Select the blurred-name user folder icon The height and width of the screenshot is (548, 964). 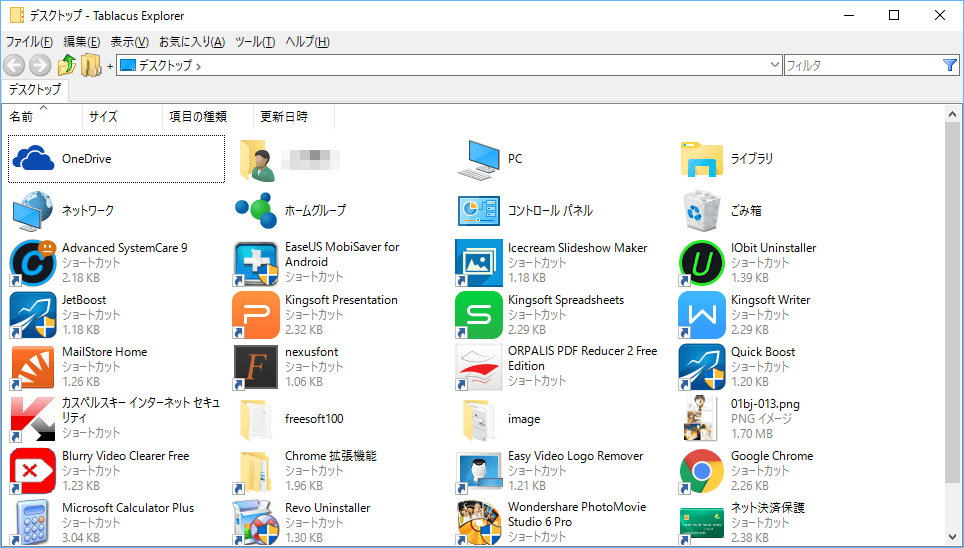click(x=257, y=160)
